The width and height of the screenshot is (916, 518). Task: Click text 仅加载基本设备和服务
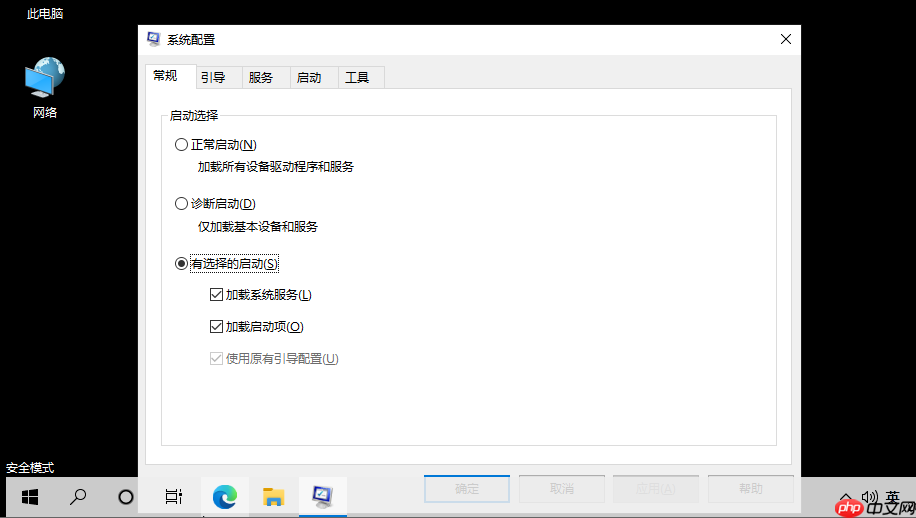point(258,227)
